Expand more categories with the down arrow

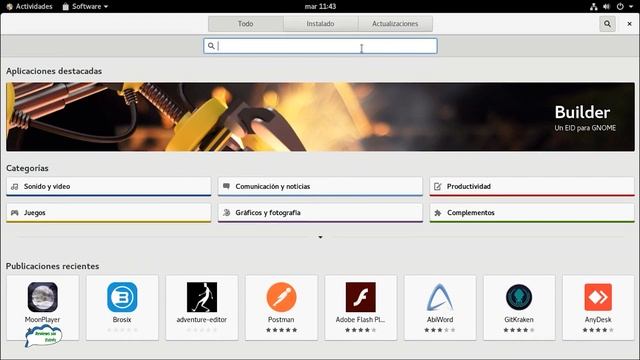tap(320, 237)
